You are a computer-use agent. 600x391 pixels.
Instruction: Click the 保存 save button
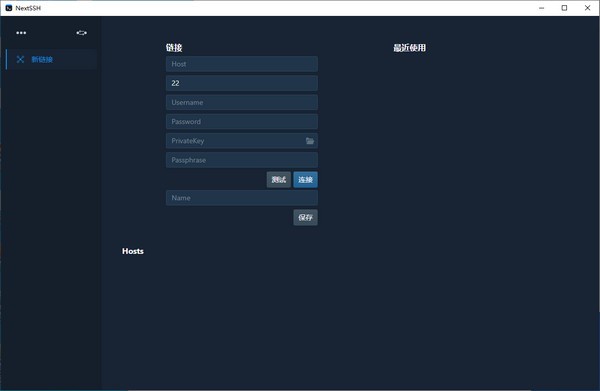tap(305, 217)
